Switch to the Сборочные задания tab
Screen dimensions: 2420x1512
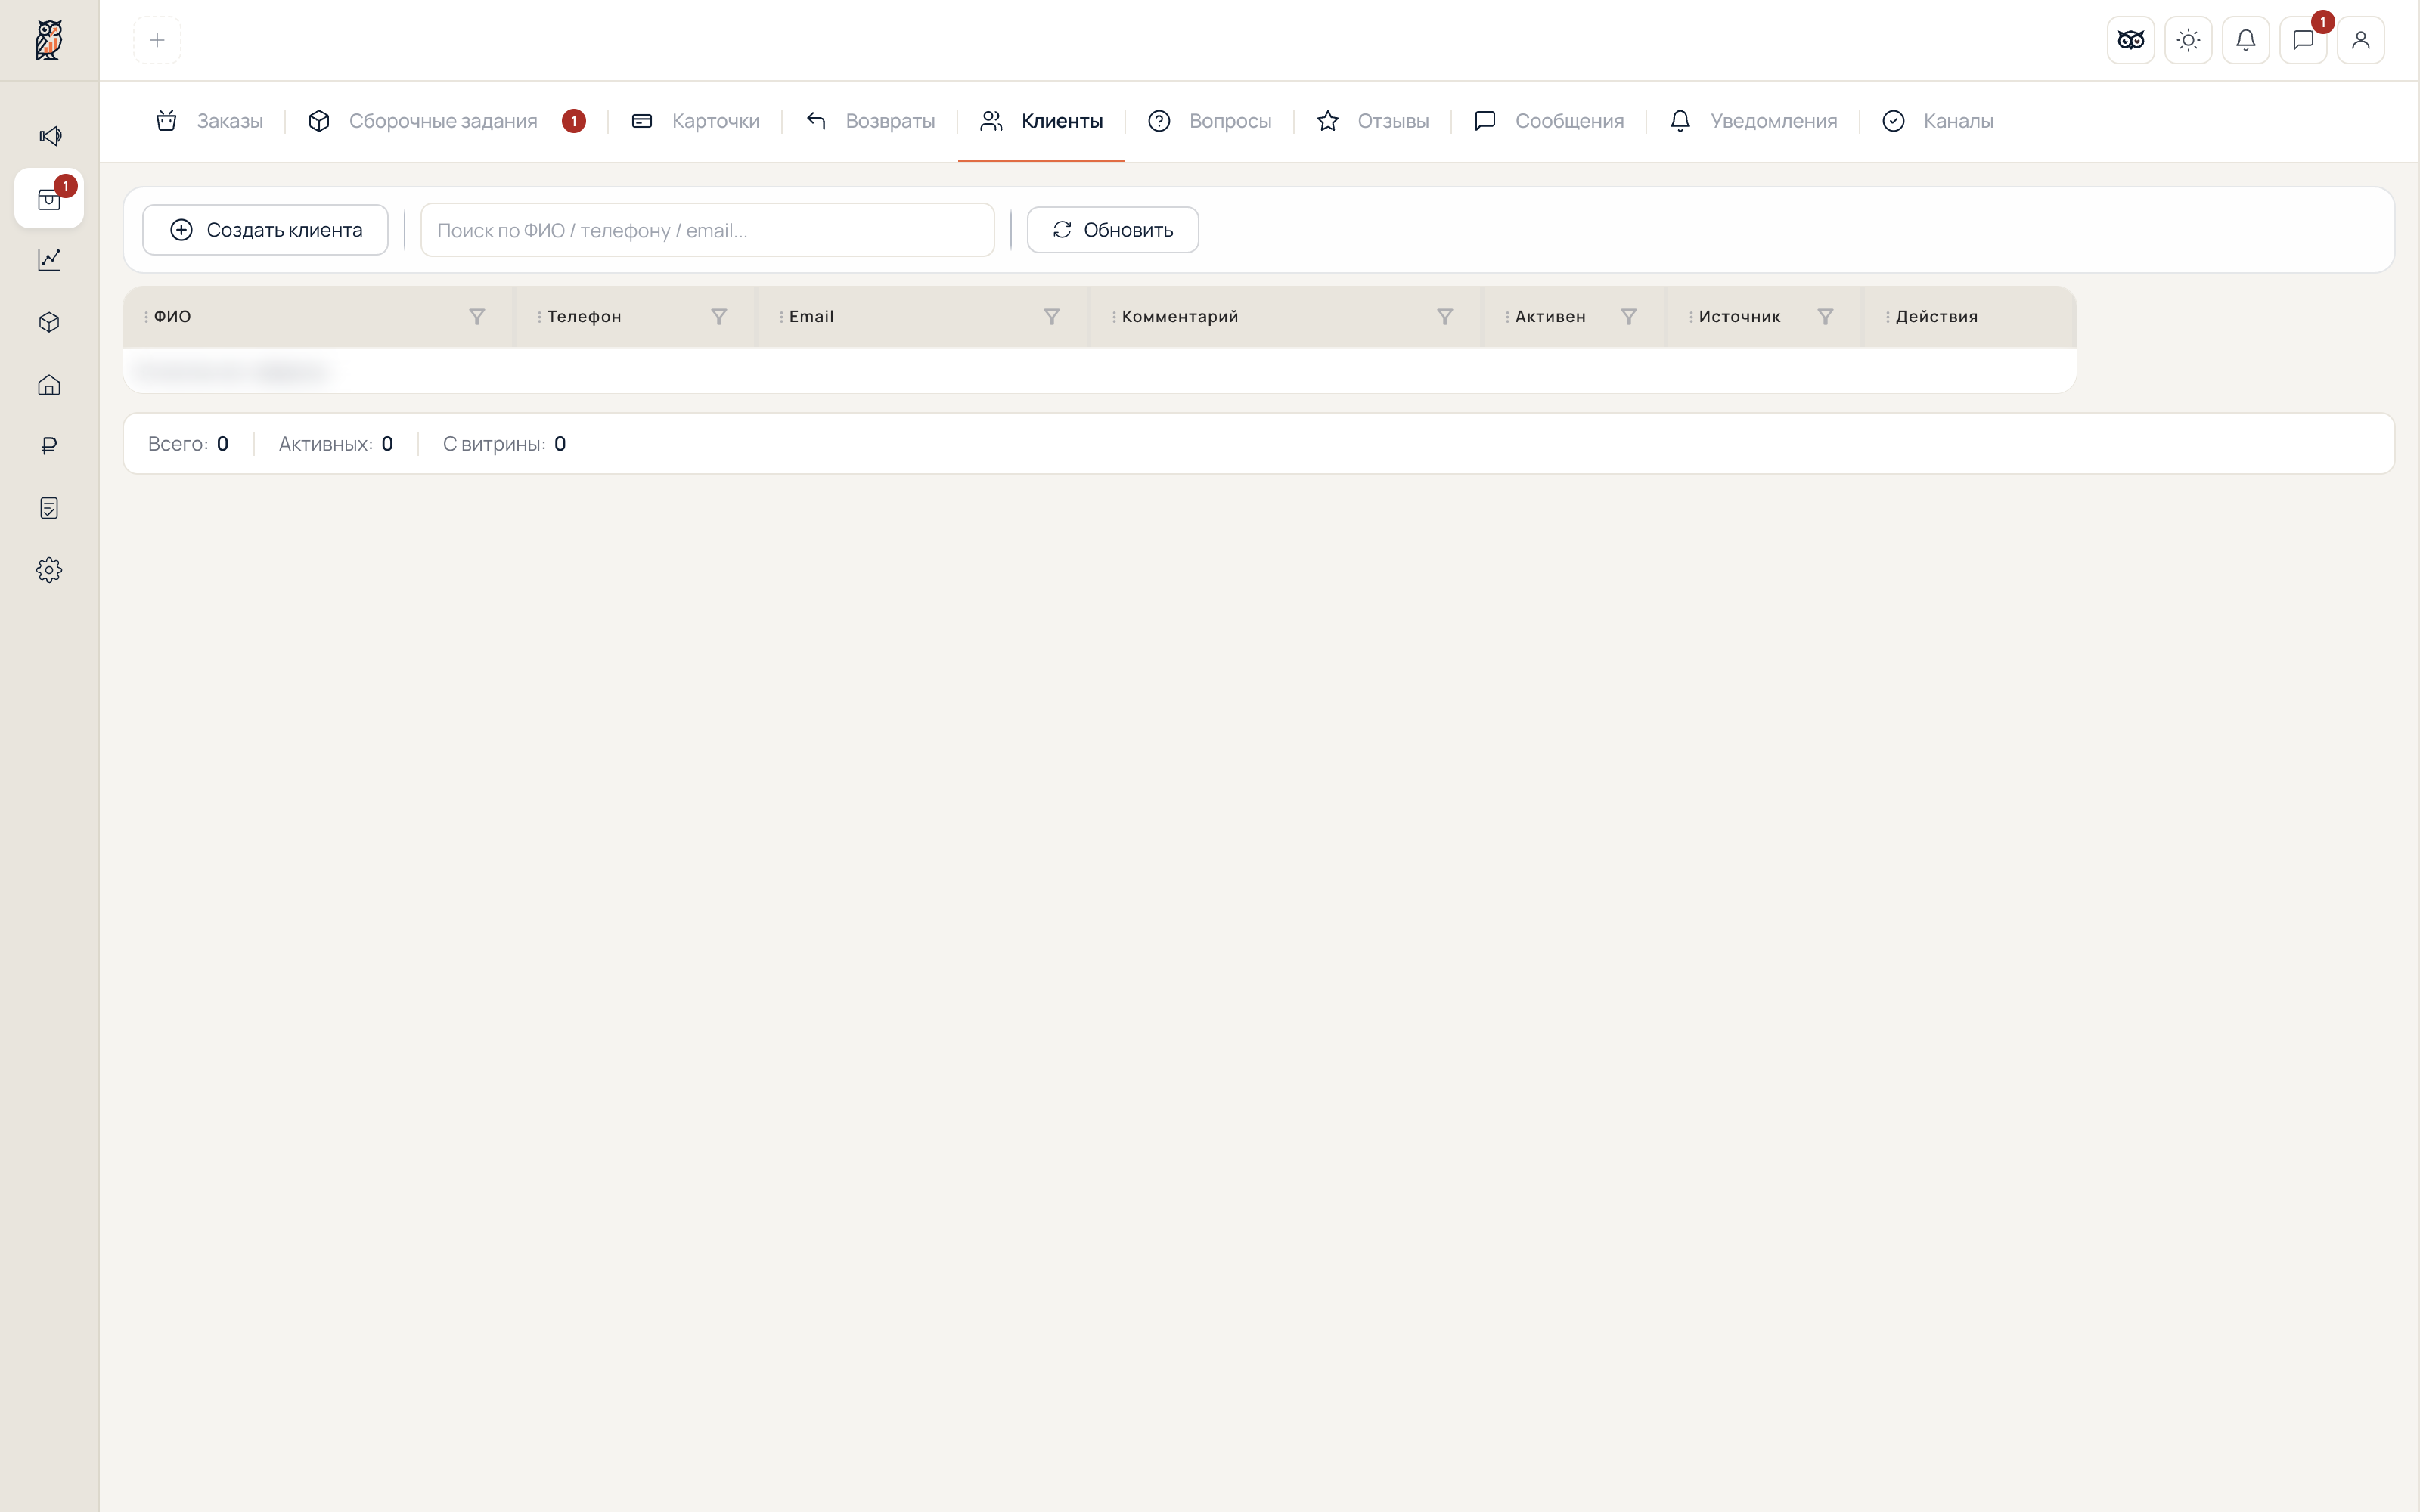(446, 121)
